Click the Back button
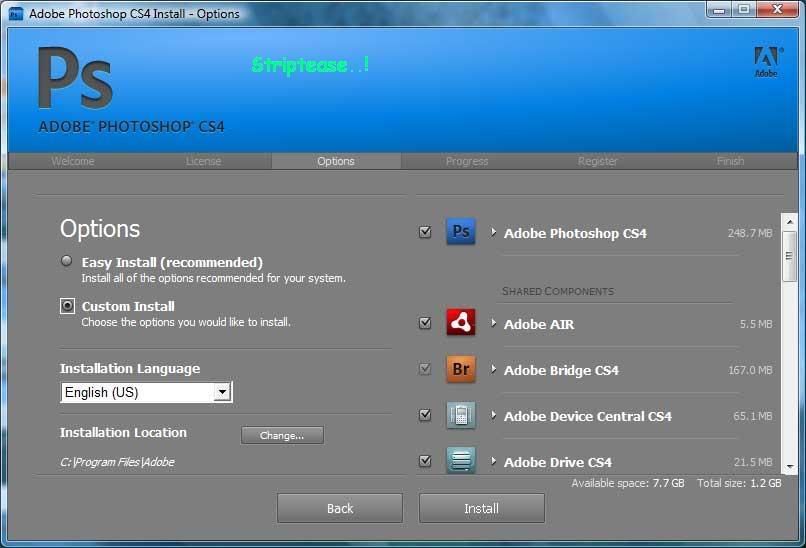This screenshot has width=806, height=548. tap(340, 508)
